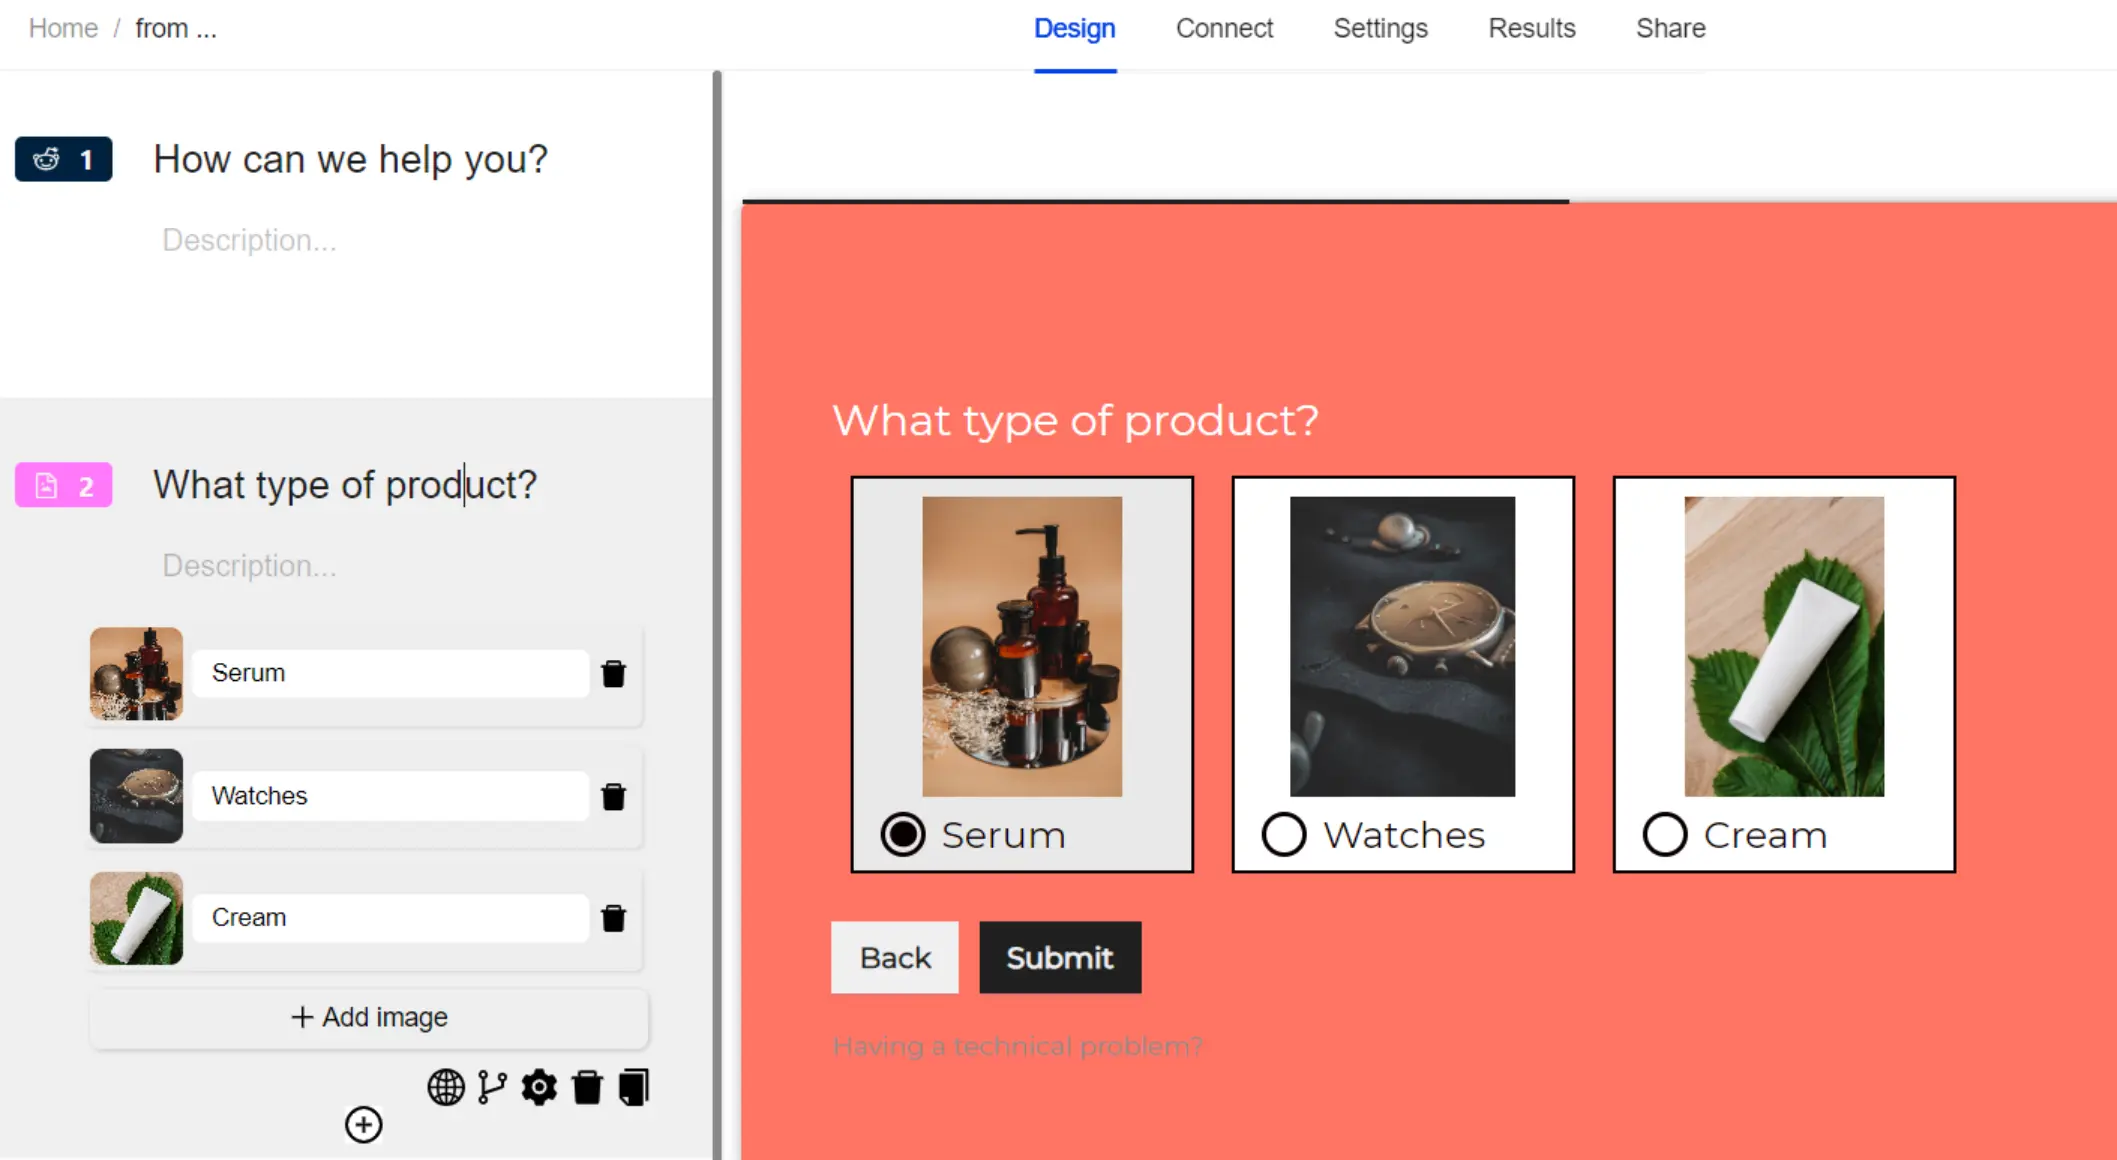
Task: Select the Cream radio button
Action: pyautogui.click(x=1664, y=833)
